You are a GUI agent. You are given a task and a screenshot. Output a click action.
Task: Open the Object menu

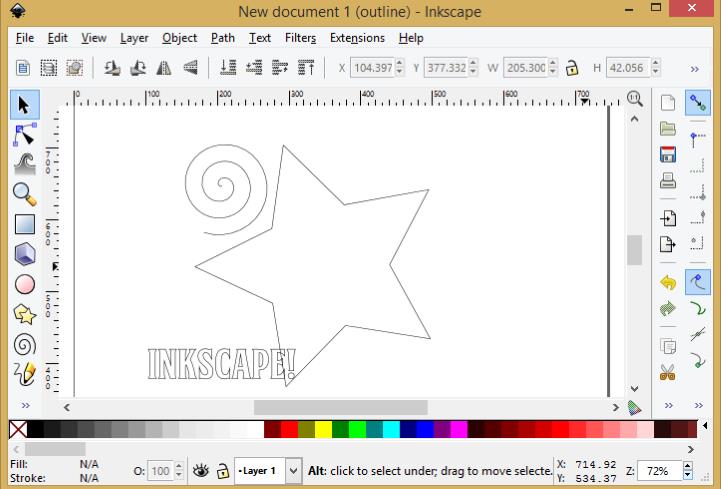tap(179, 38)
